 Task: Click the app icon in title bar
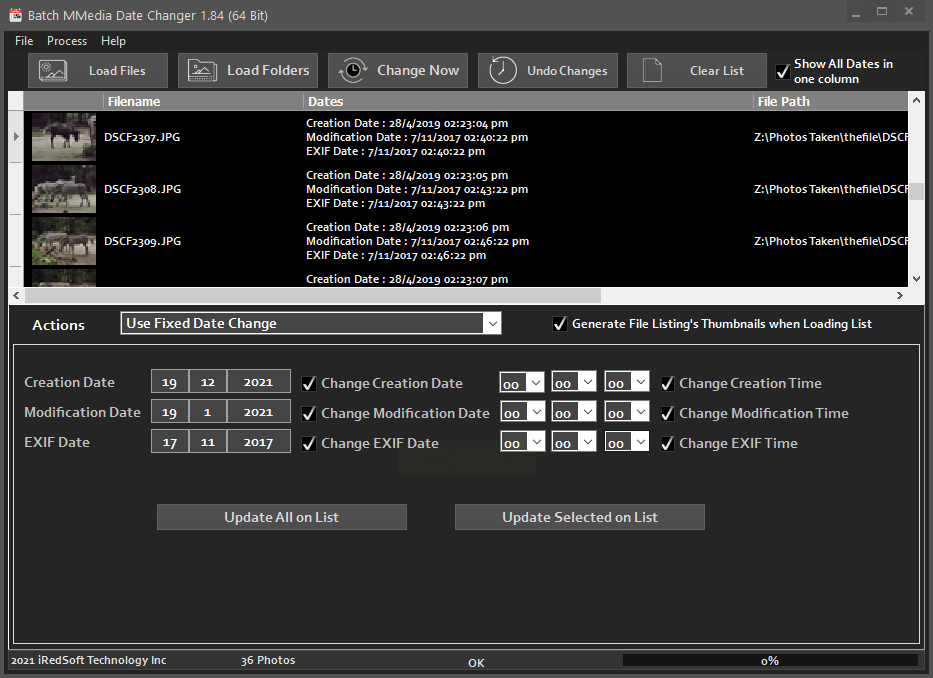click(15, 16)
